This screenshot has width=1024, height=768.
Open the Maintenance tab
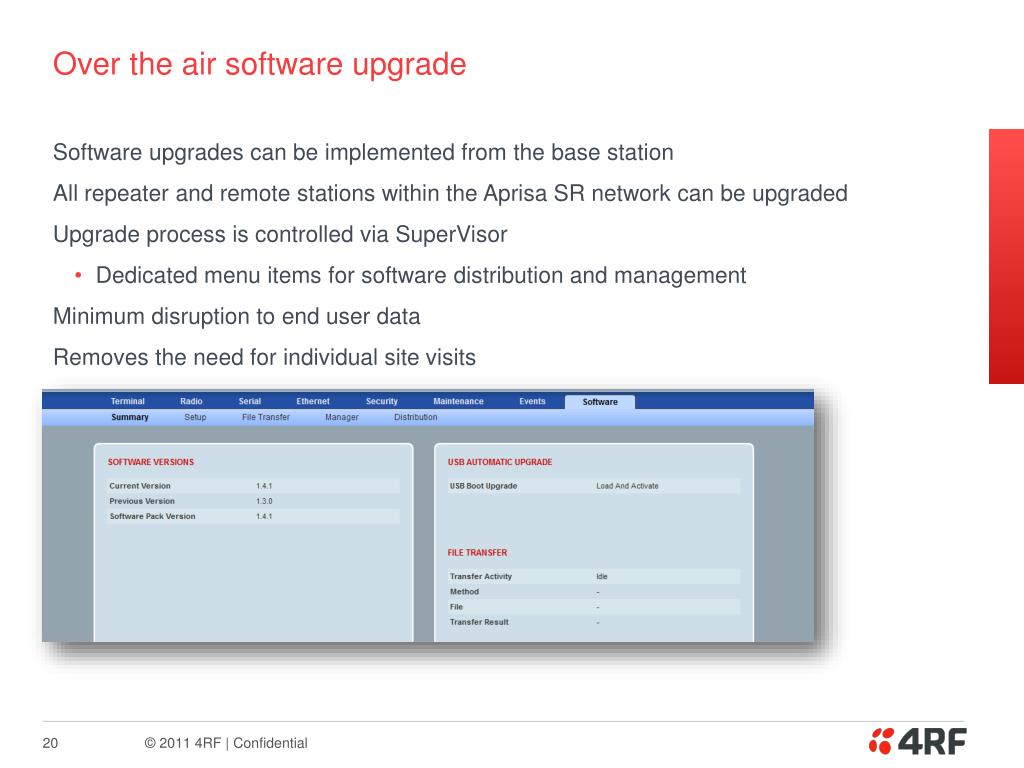click(x=458, y=401)
